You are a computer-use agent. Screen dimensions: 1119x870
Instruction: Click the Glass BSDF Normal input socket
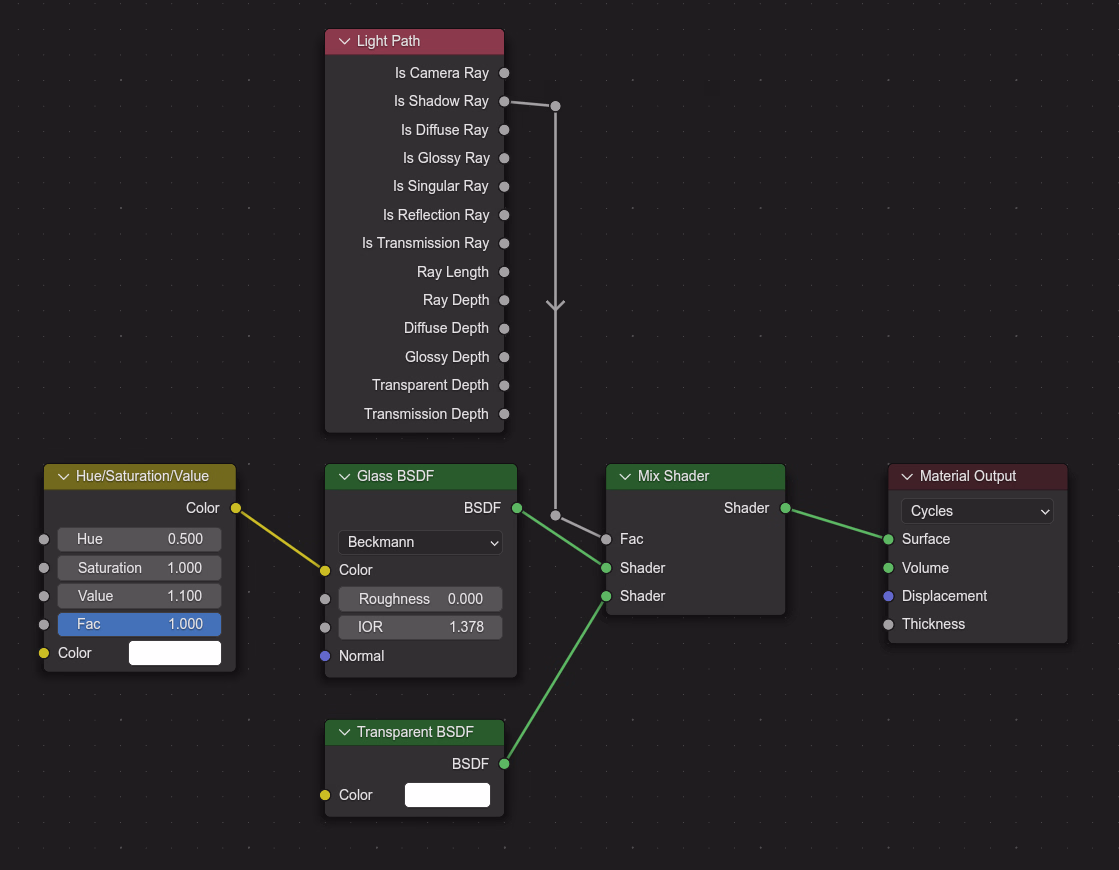[x=325, y=656]
